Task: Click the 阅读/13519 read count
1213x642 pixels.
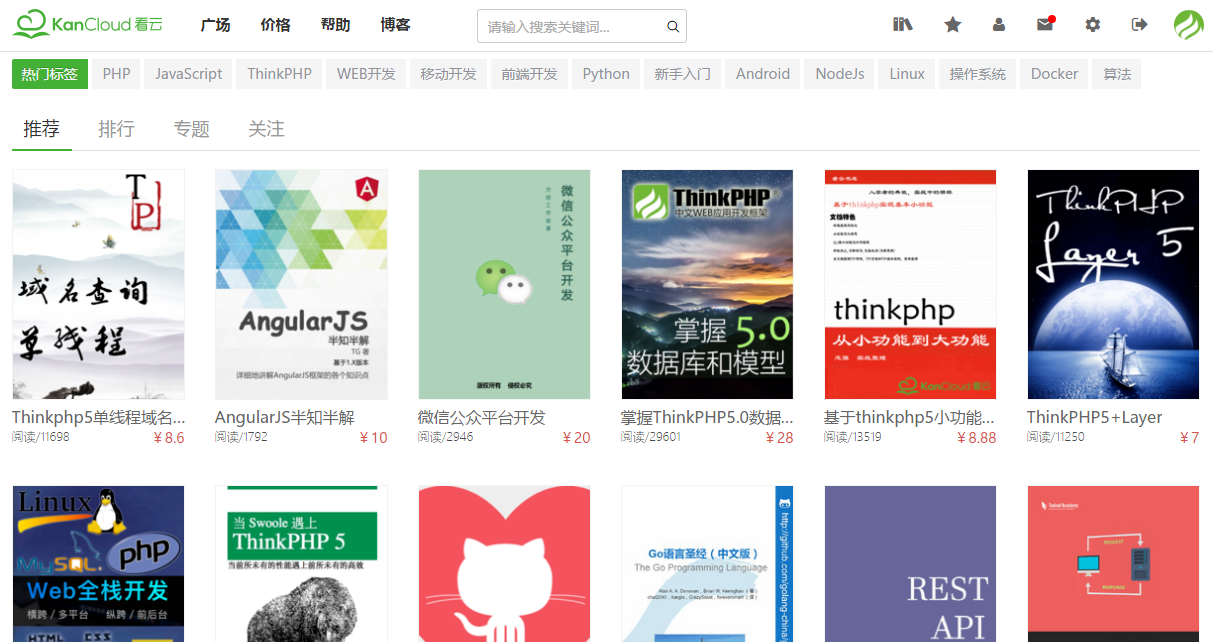Action: [853, 437]
